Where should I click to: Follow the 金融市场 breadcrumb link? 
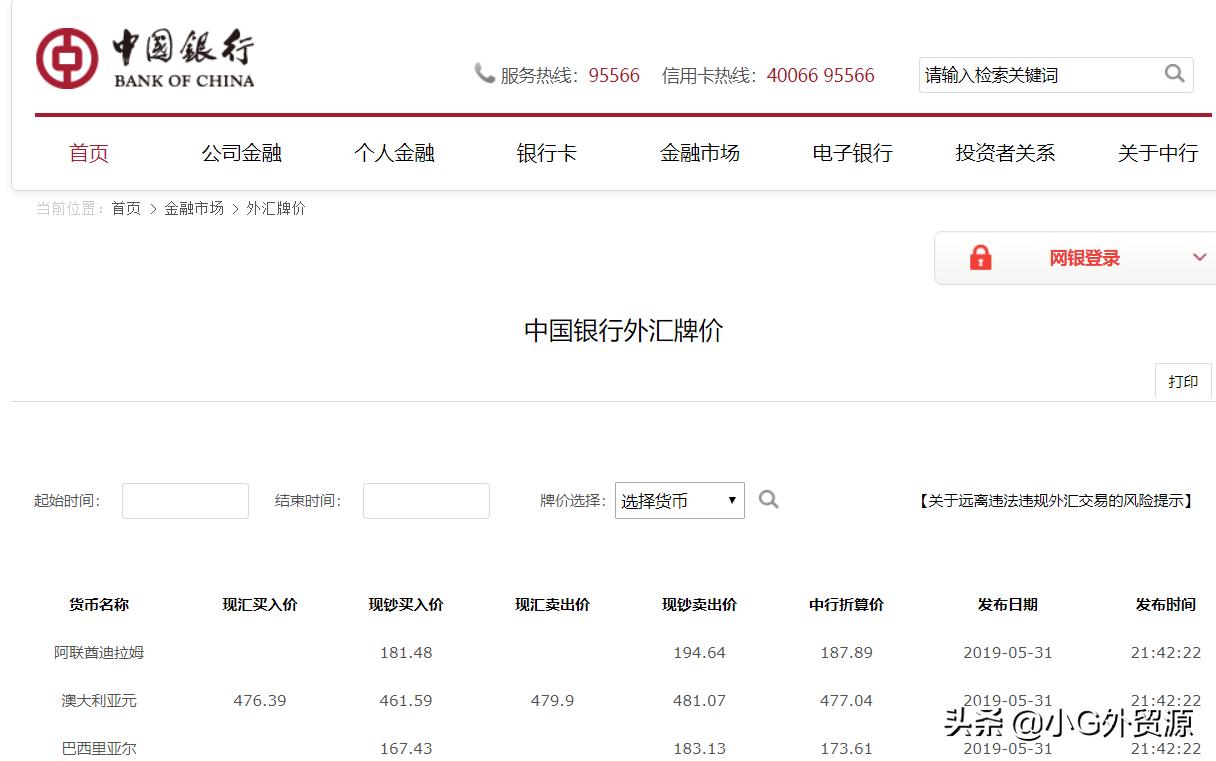tap(192, 208)
